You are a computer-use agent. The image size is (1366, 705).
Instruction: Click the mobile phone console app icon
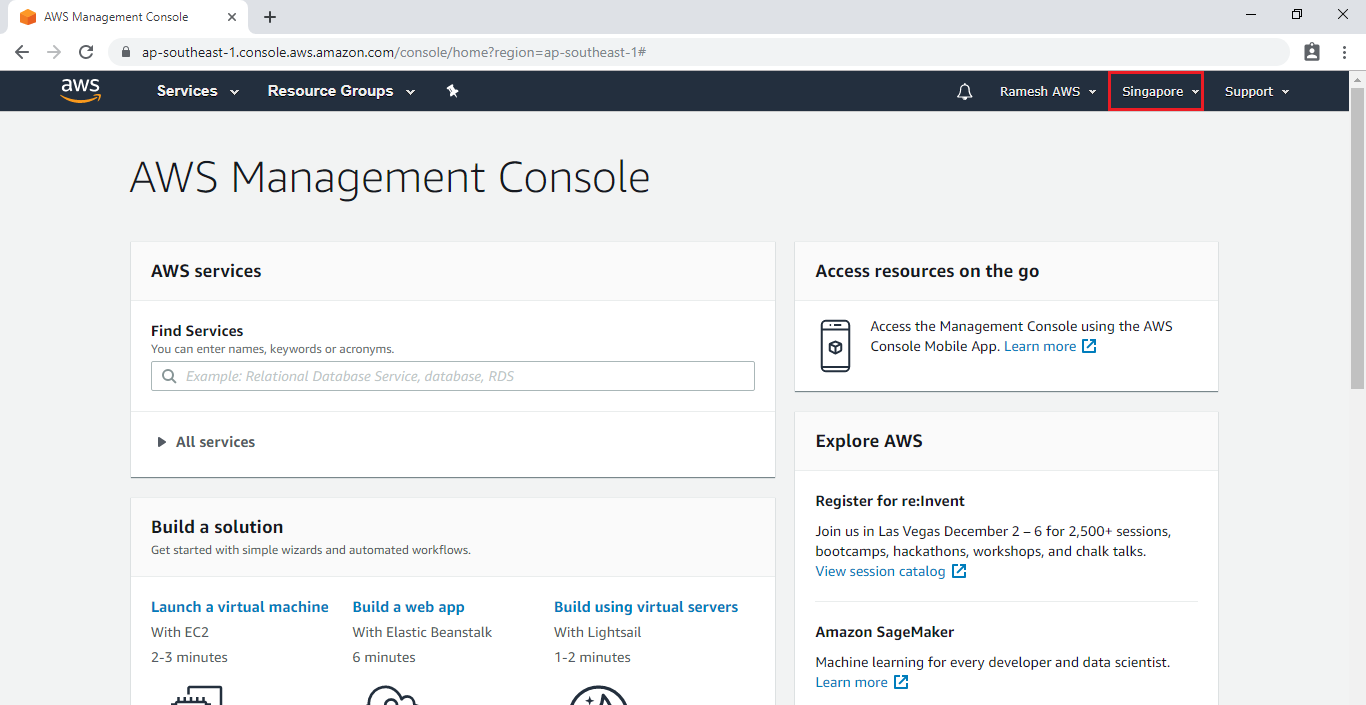coord(835,346)
